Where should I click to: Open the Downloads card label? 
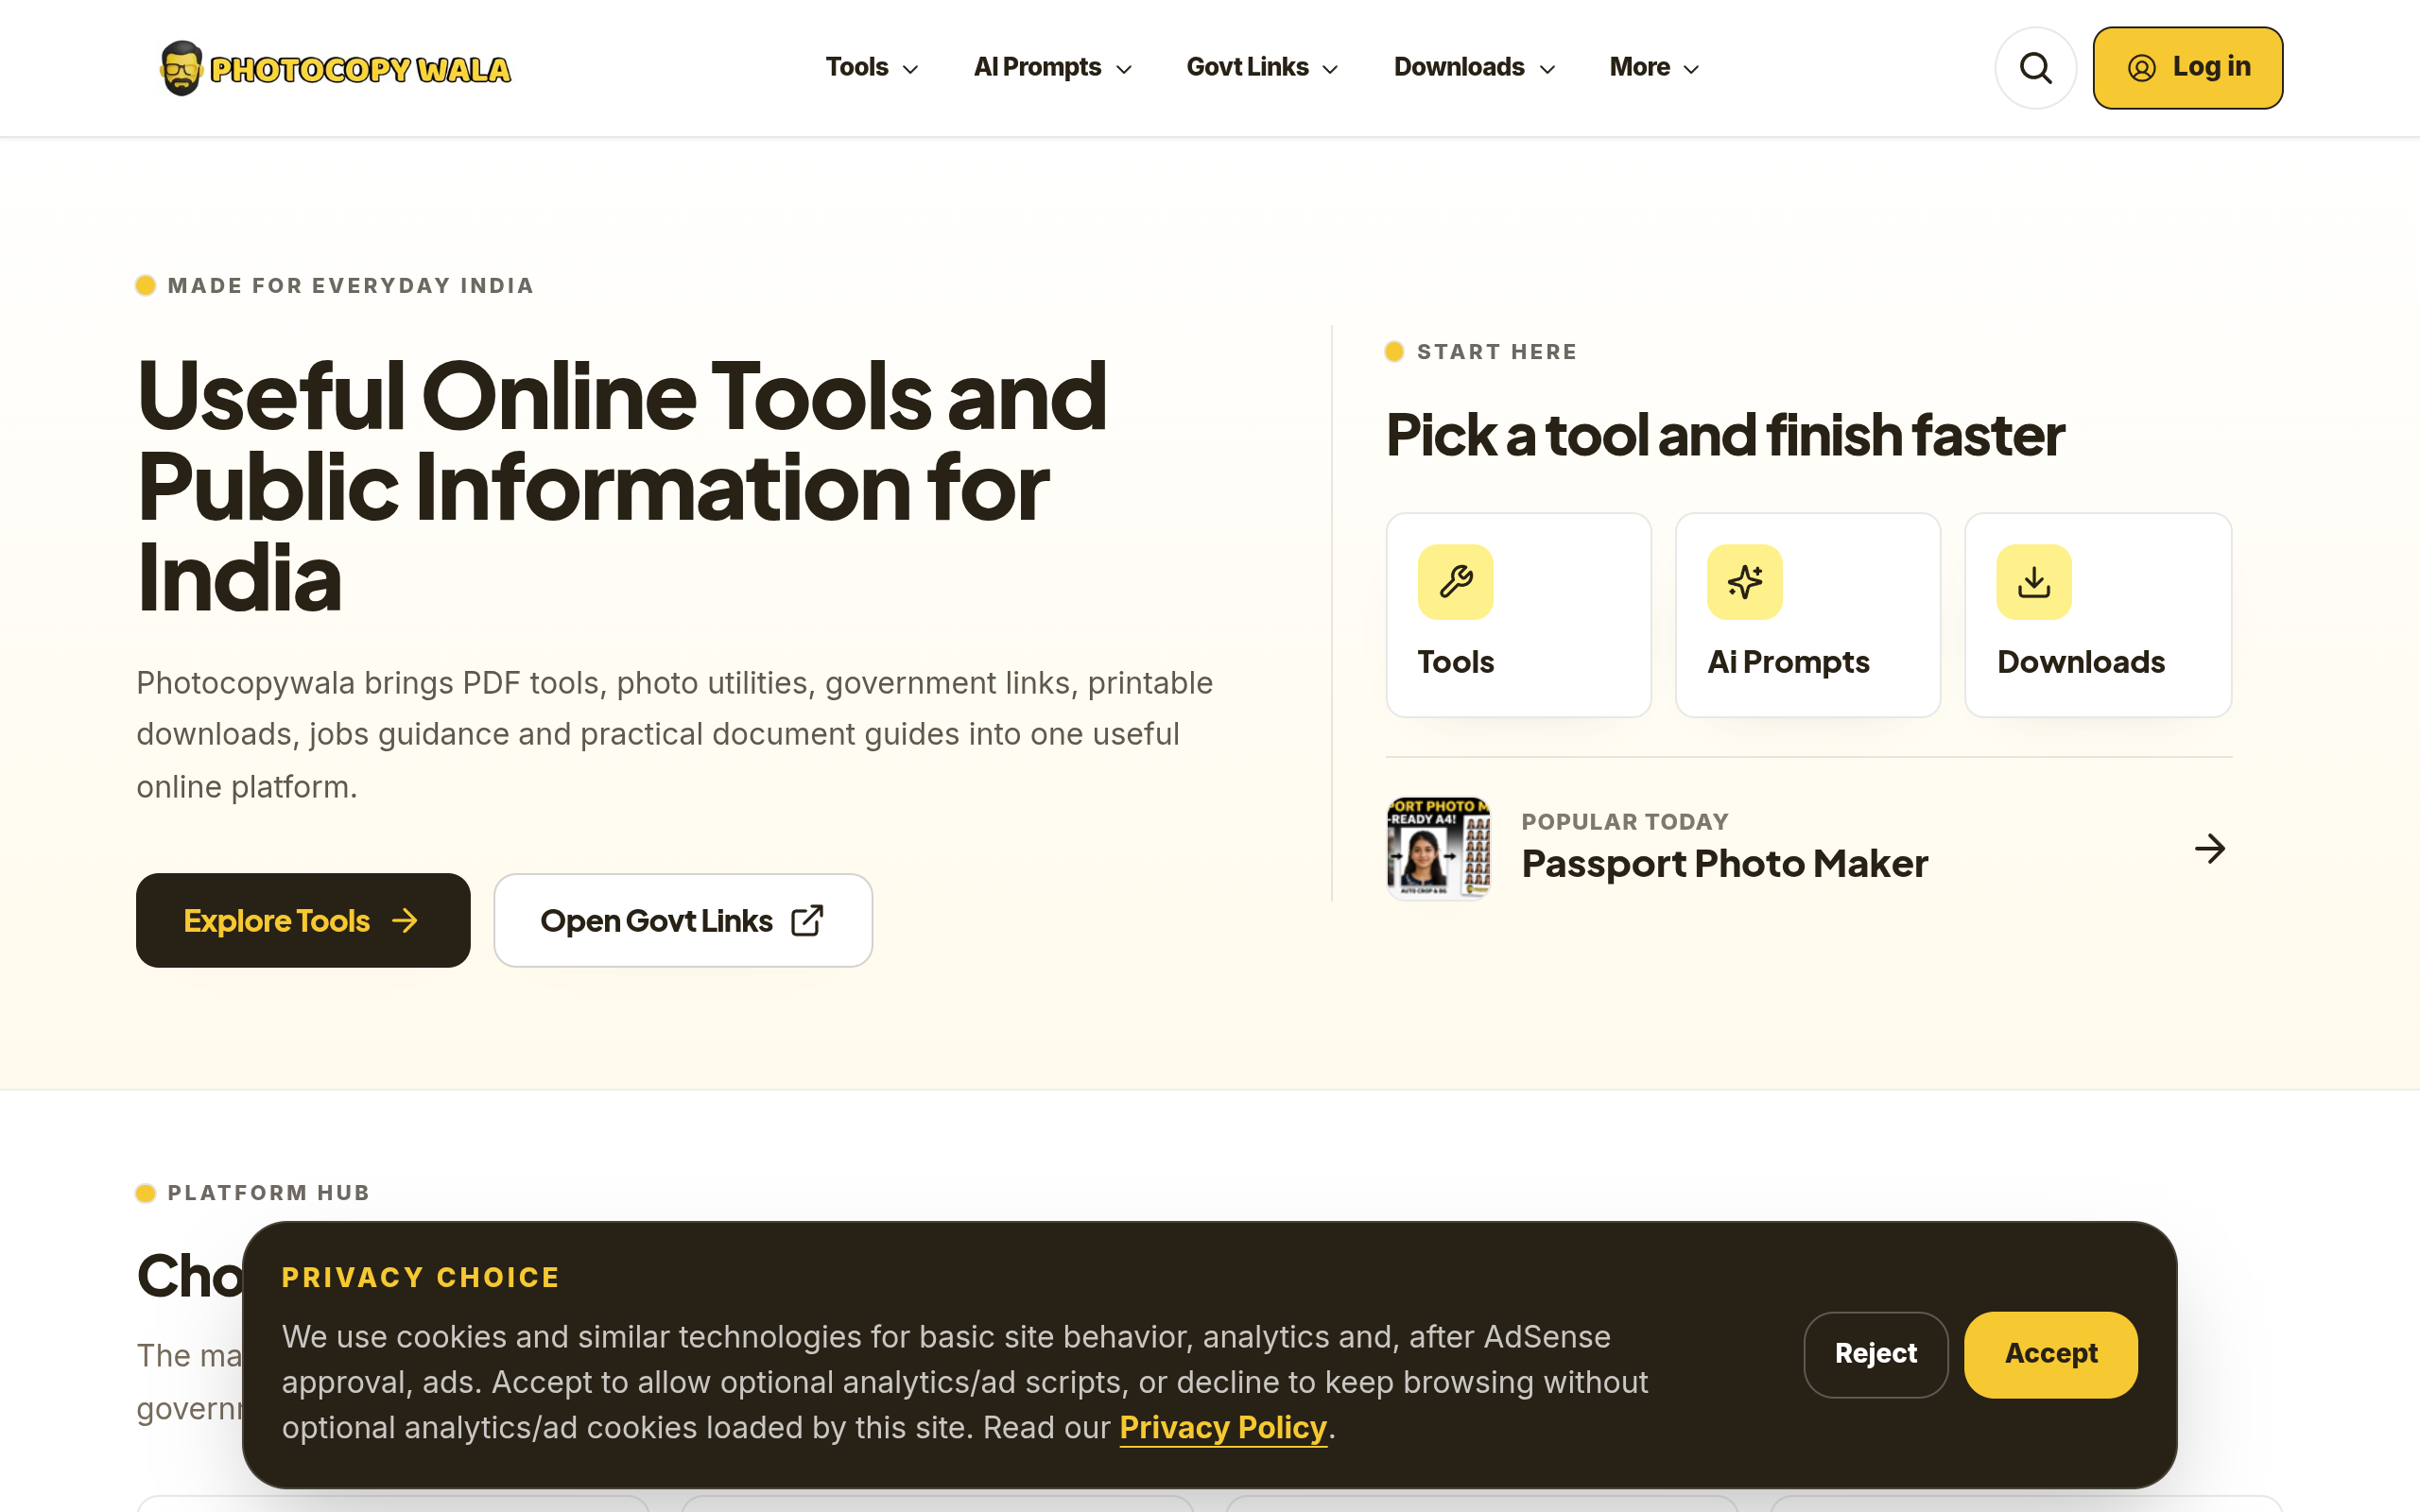pos(2080,662)
